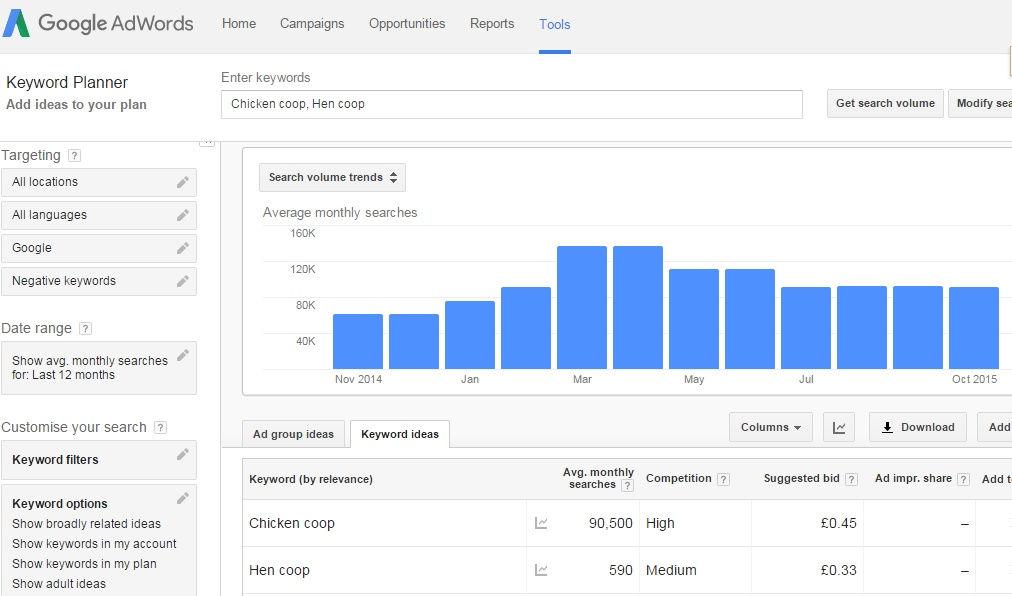Show trend chart for Chicken coop
Image resolution: width=1012 pixels, height=596 pixels.
541,523
